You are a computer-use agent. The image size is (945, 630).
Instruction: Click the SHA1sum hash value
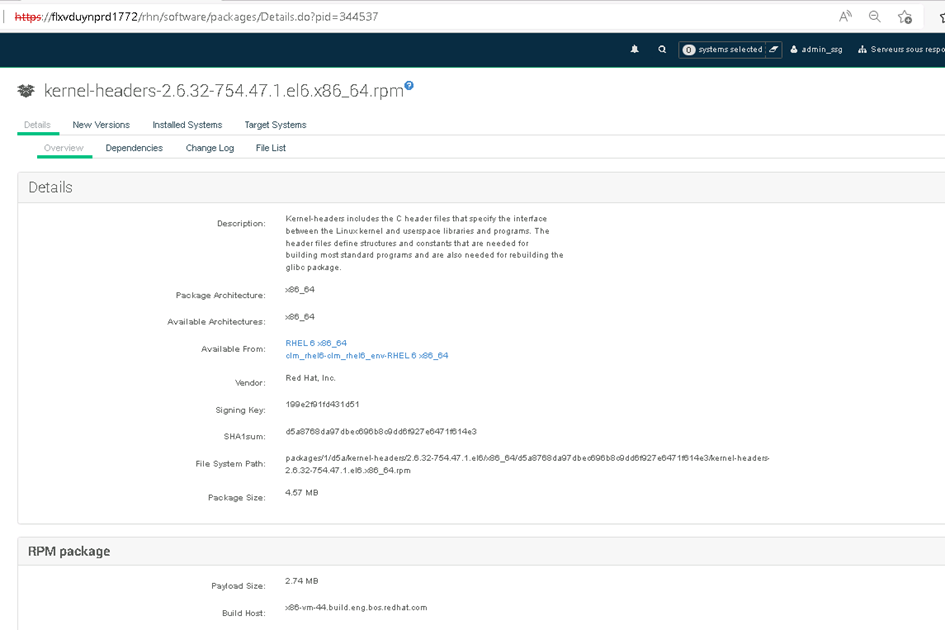click(381, 432)
